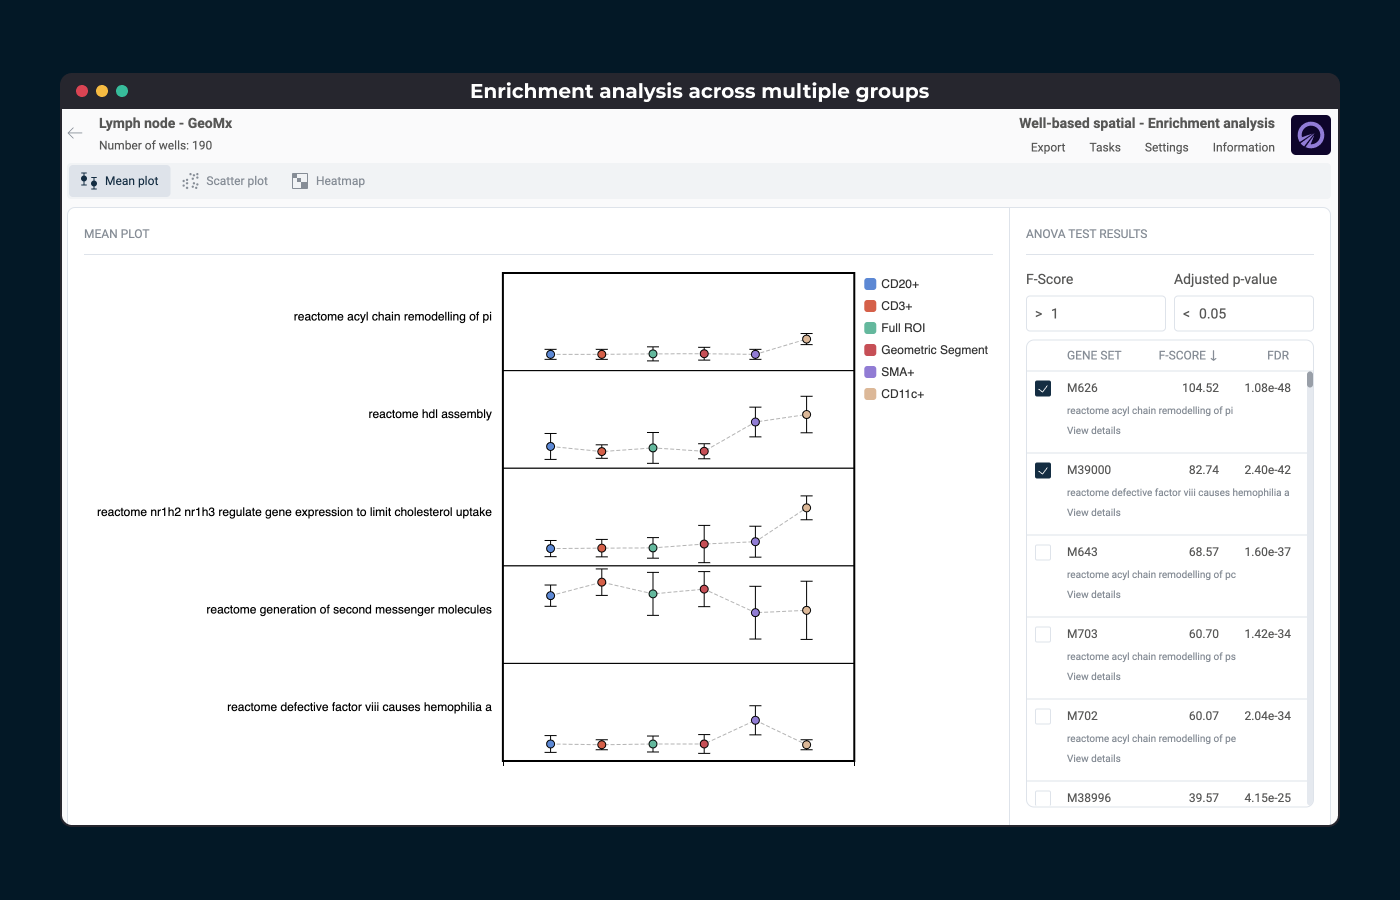View details for M702 gene set

click(x=1093, y=759)
